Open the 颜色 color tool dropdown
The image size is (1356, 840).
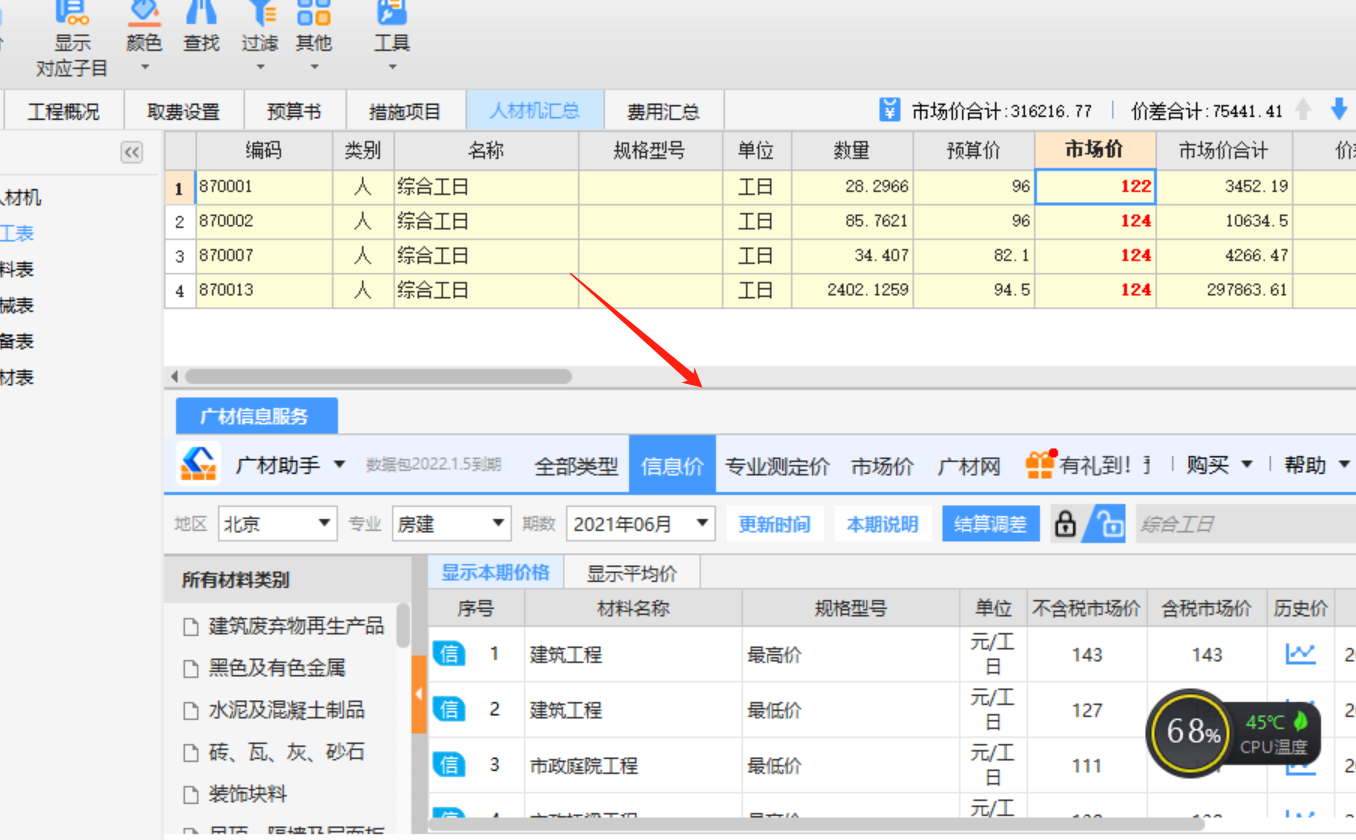click(144, 40)
